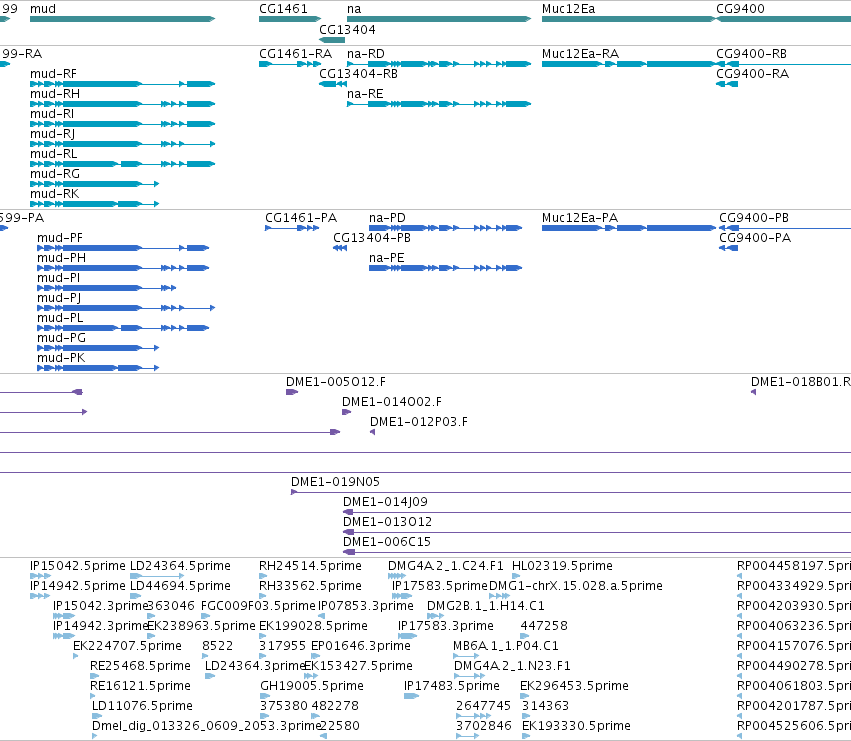Viewport: 851px width, 741px height.
Task: Click EST LD11076.5prime
Action: (x=97, y=716)
